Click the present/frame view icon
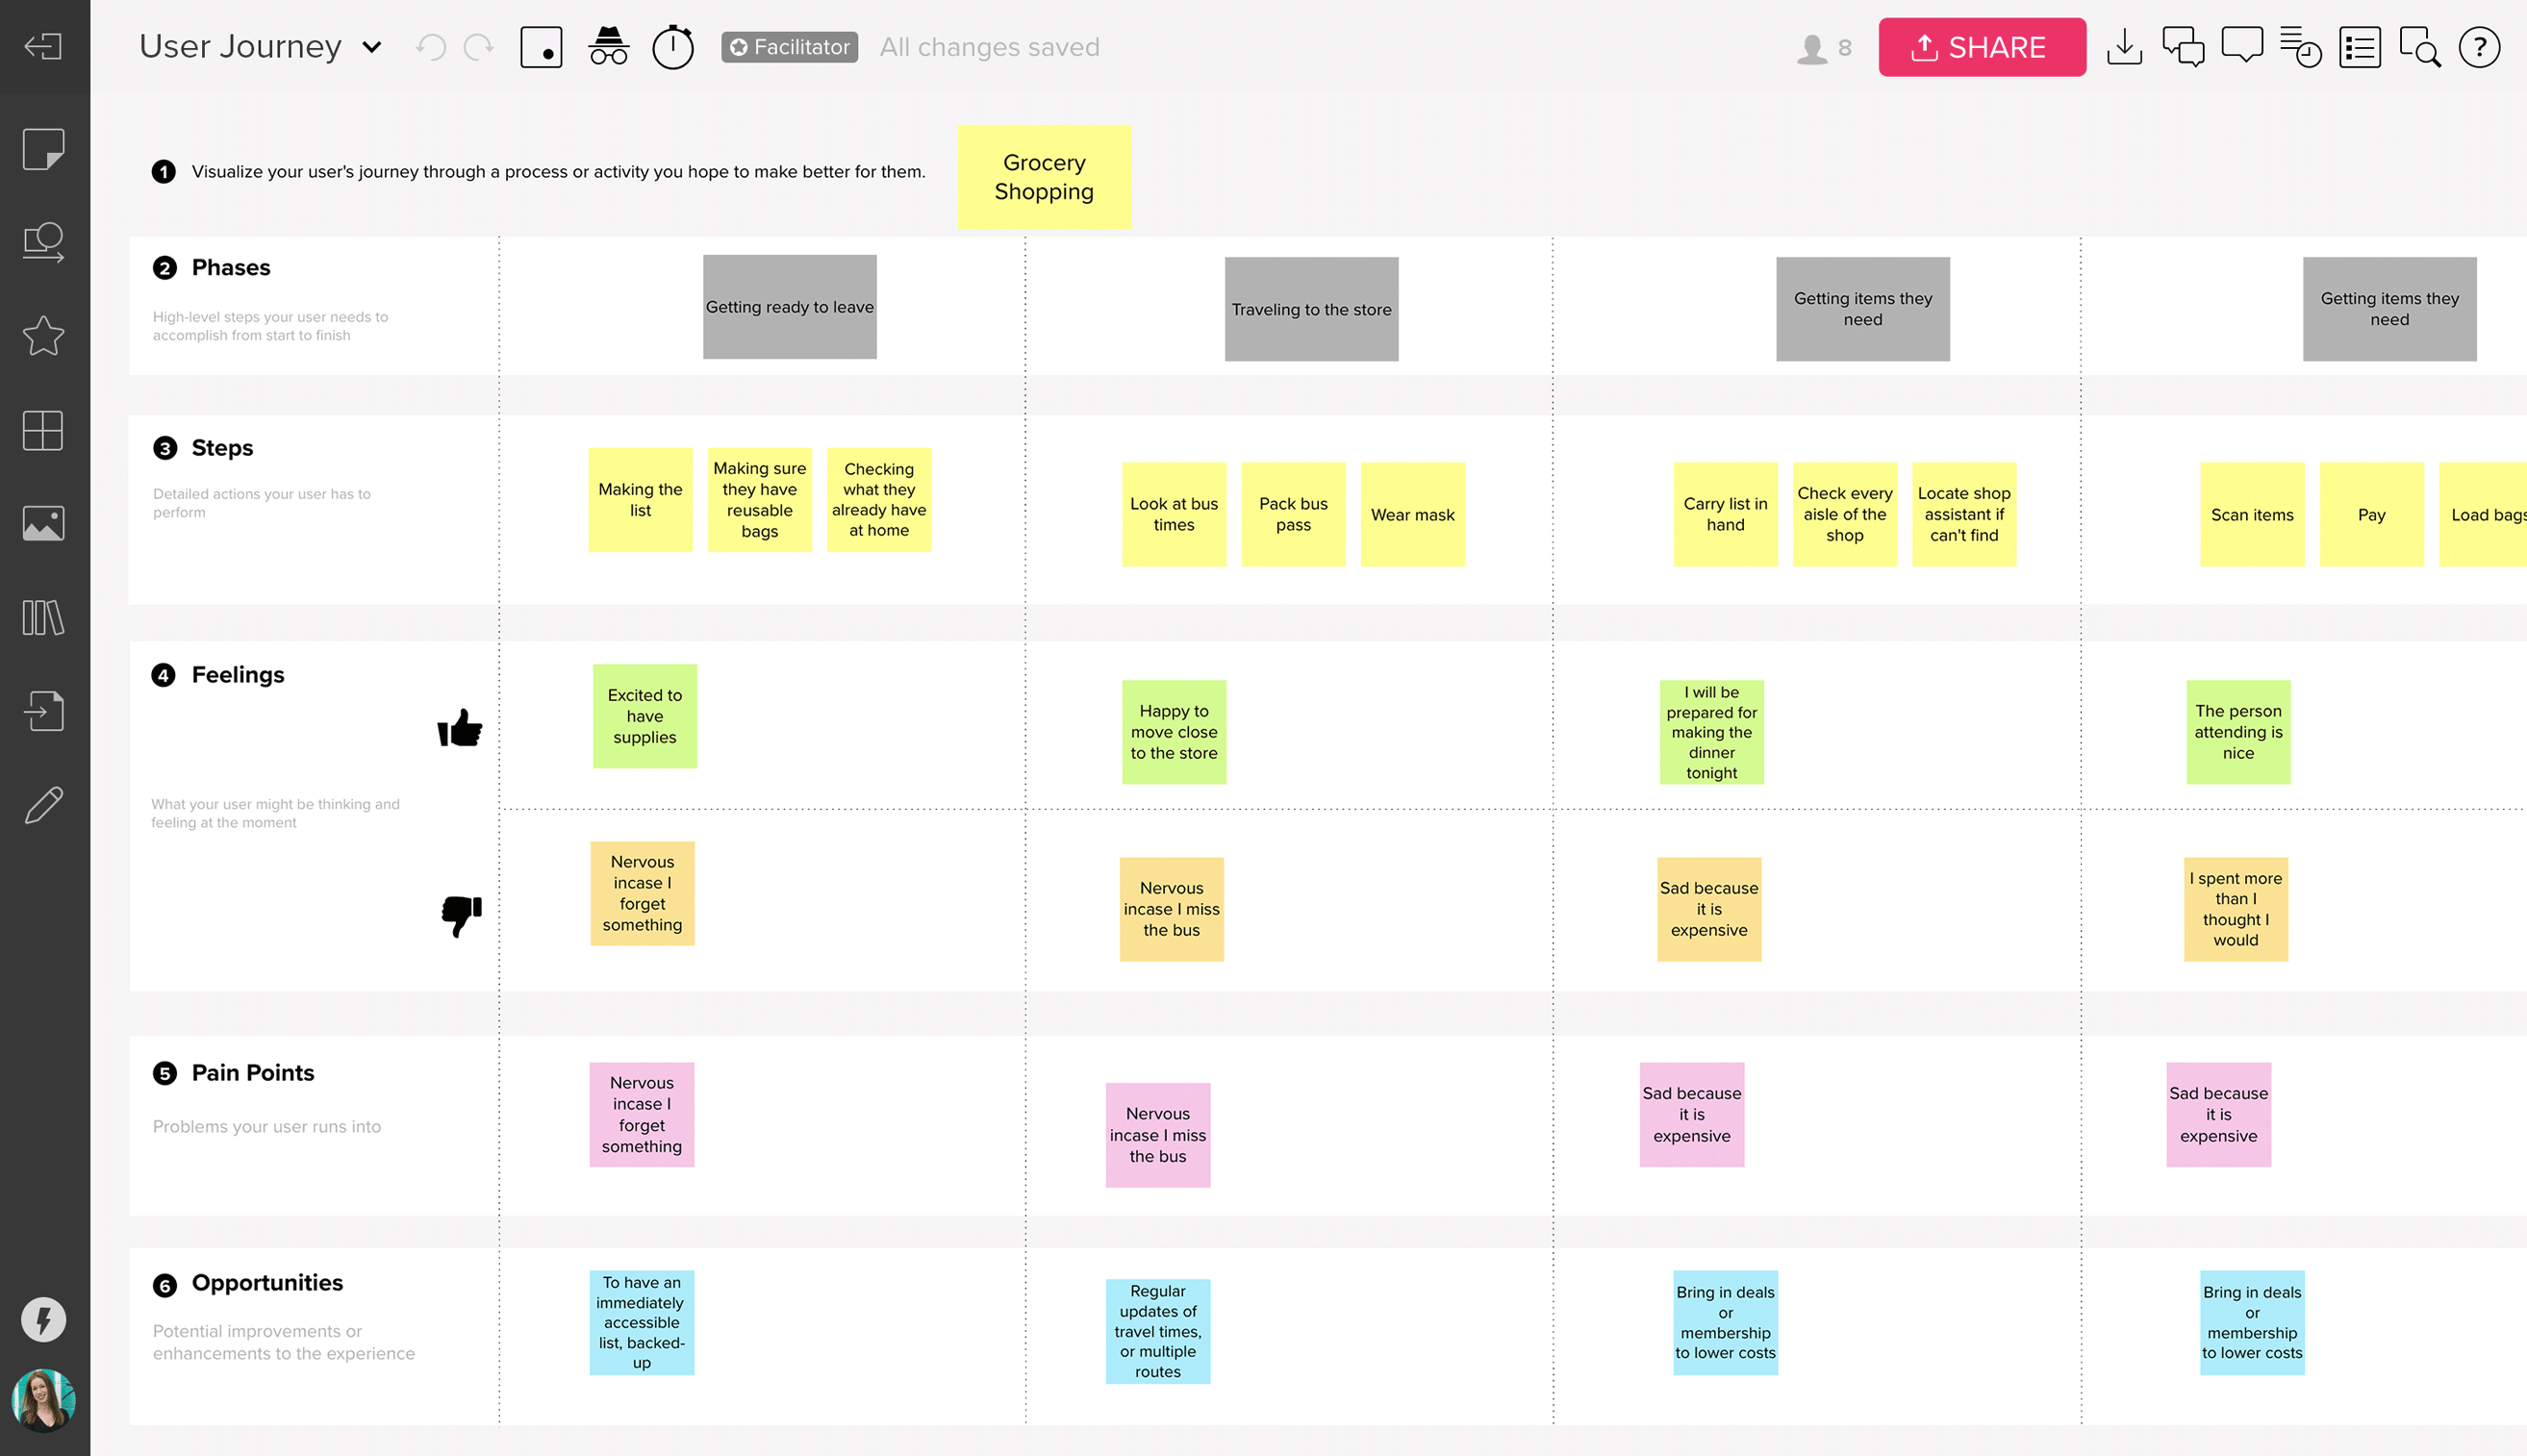 tap(543, 47)
